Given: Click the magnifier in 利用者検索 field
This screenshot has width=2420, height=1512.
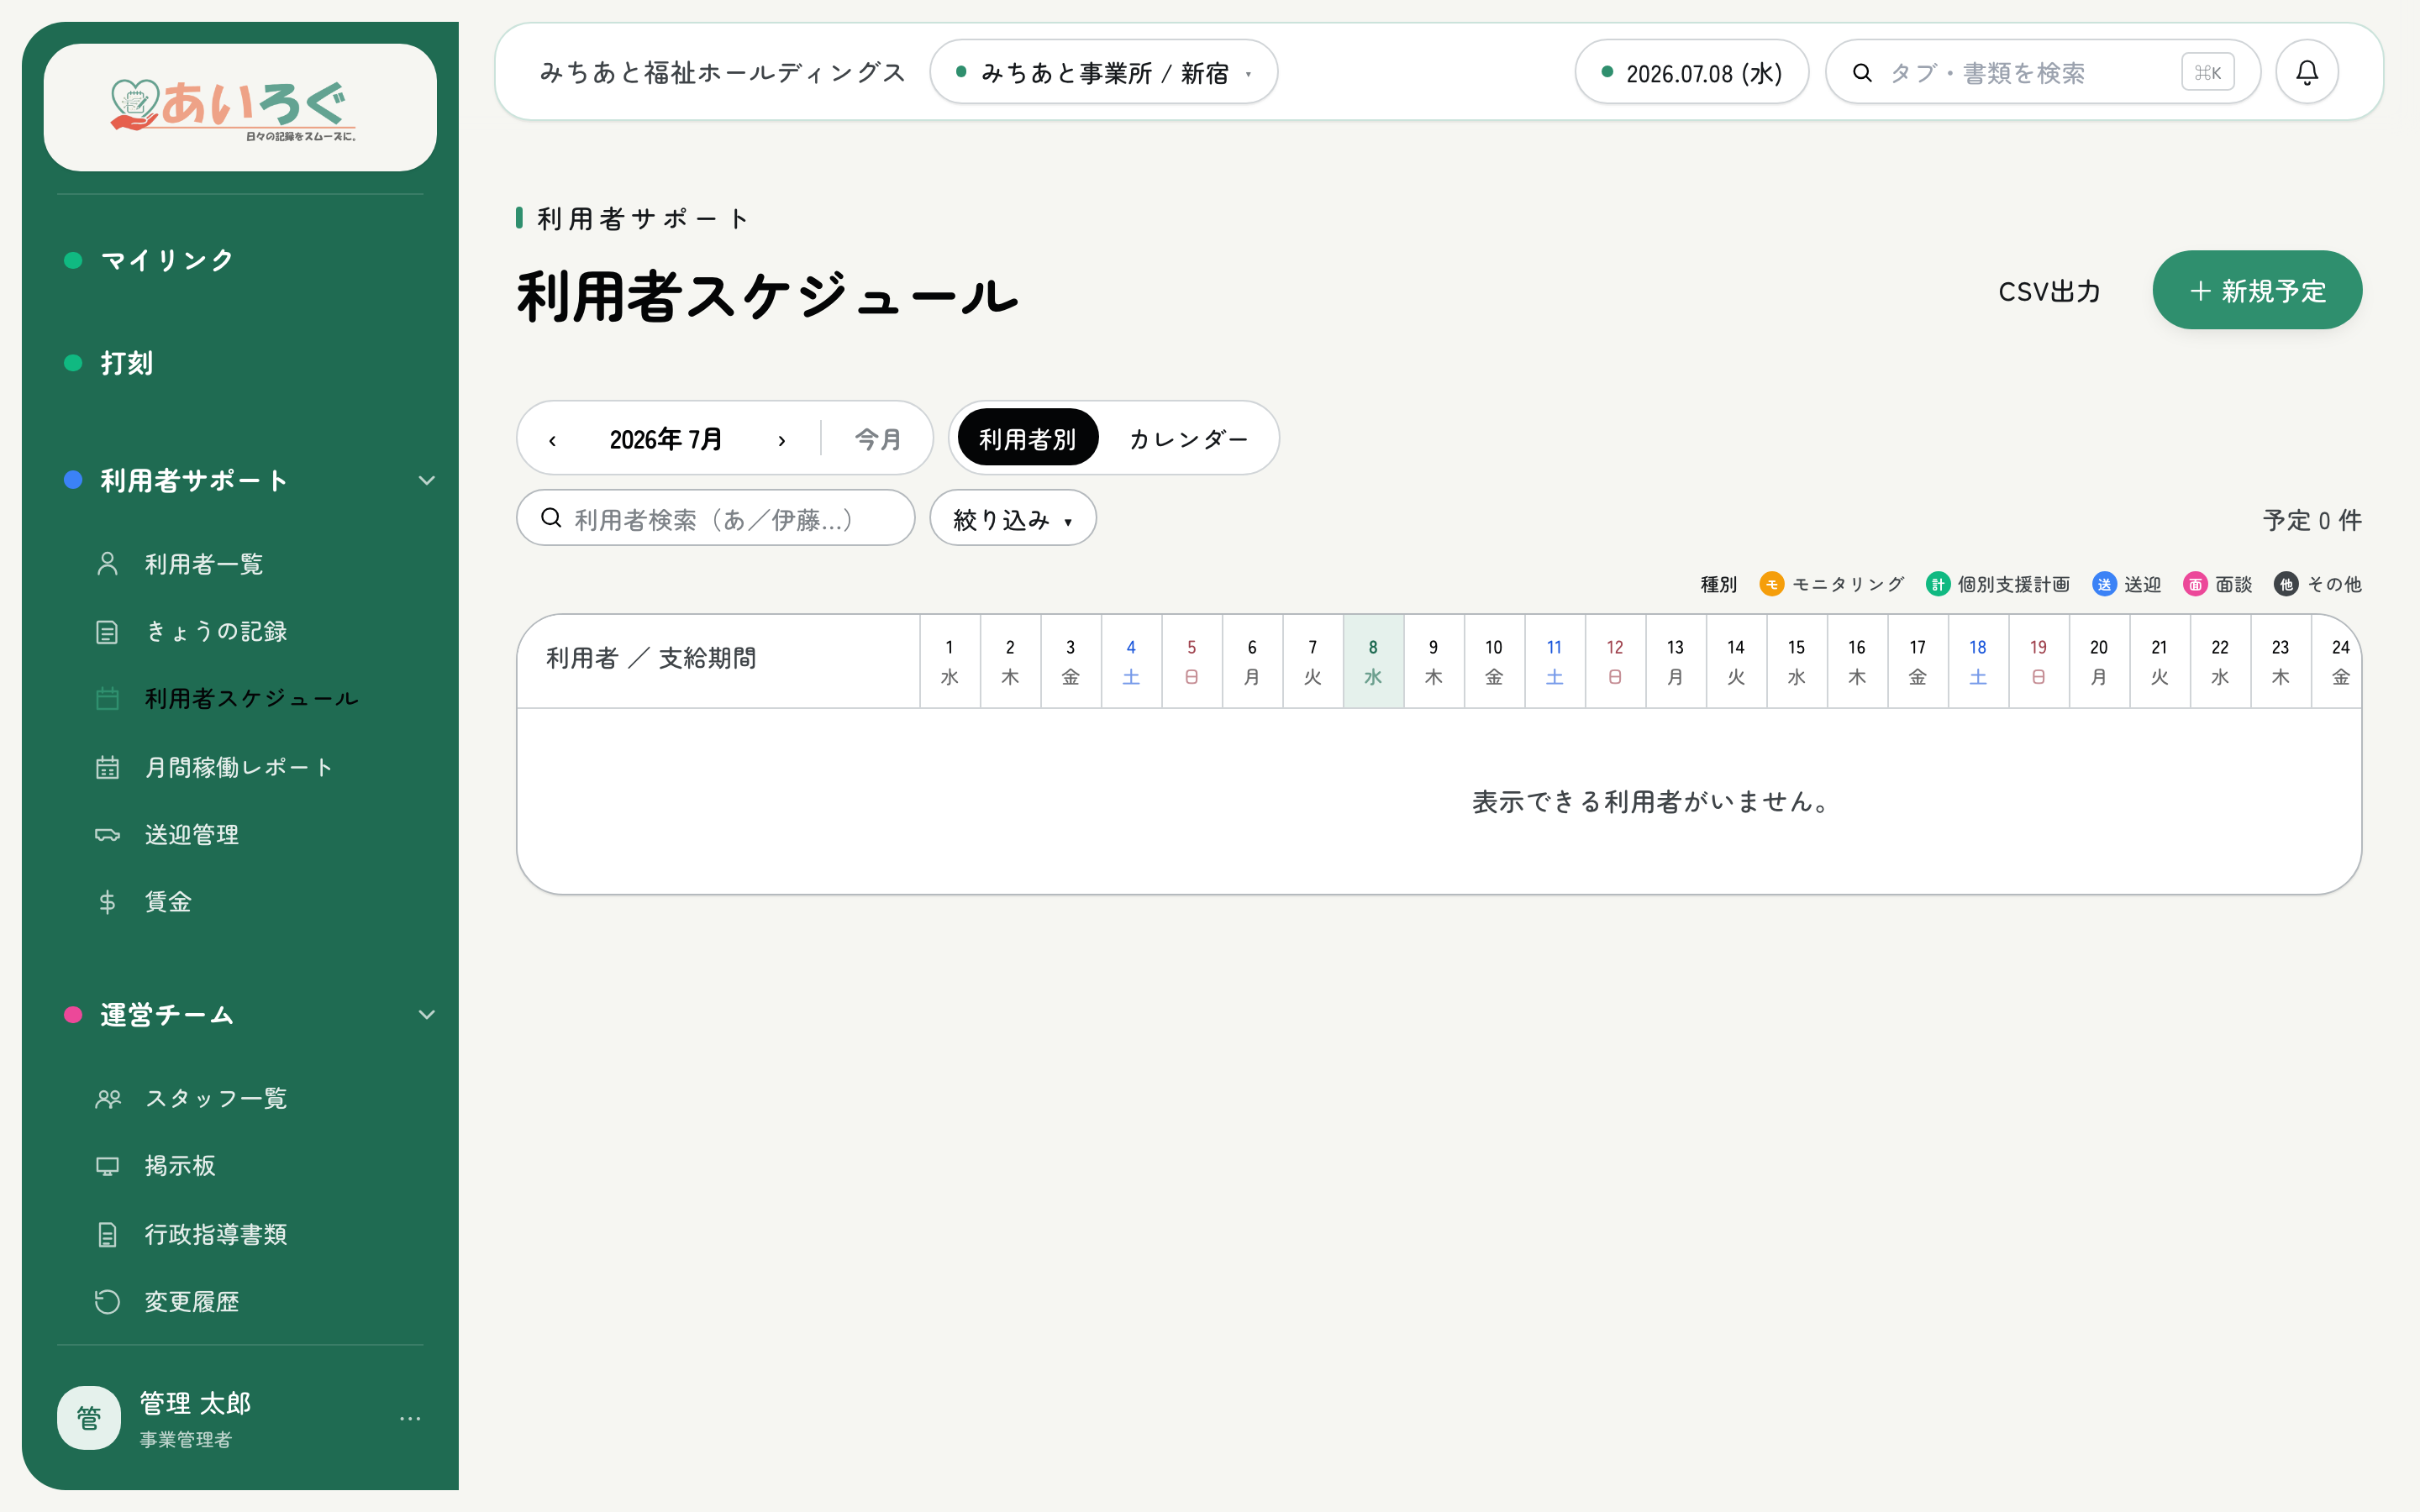Looking at the screenshot, I should click(x=550, y=518).
